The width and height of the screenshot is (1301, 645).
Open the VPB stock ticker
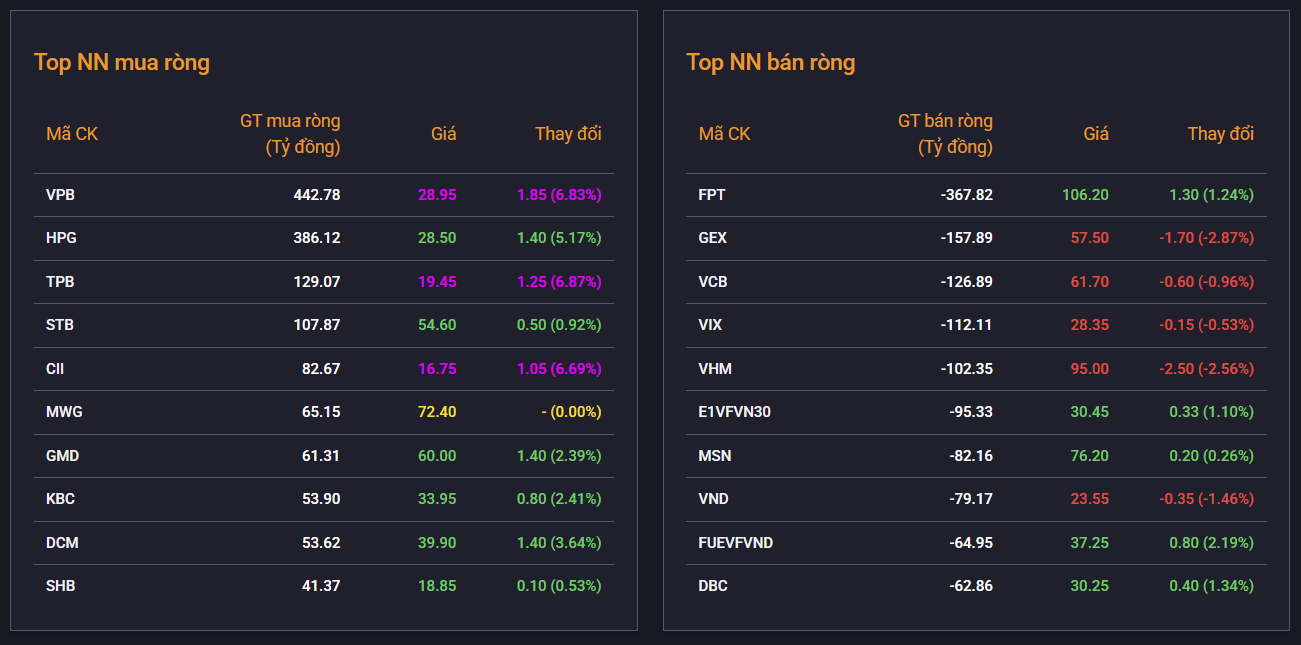tap(60, 195)
